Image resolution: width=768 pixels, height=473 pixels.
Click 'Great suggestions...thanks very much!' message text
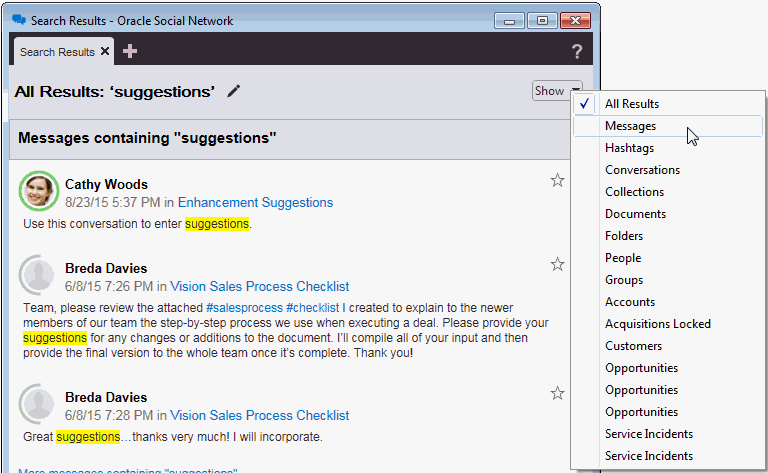pos(172,437)
